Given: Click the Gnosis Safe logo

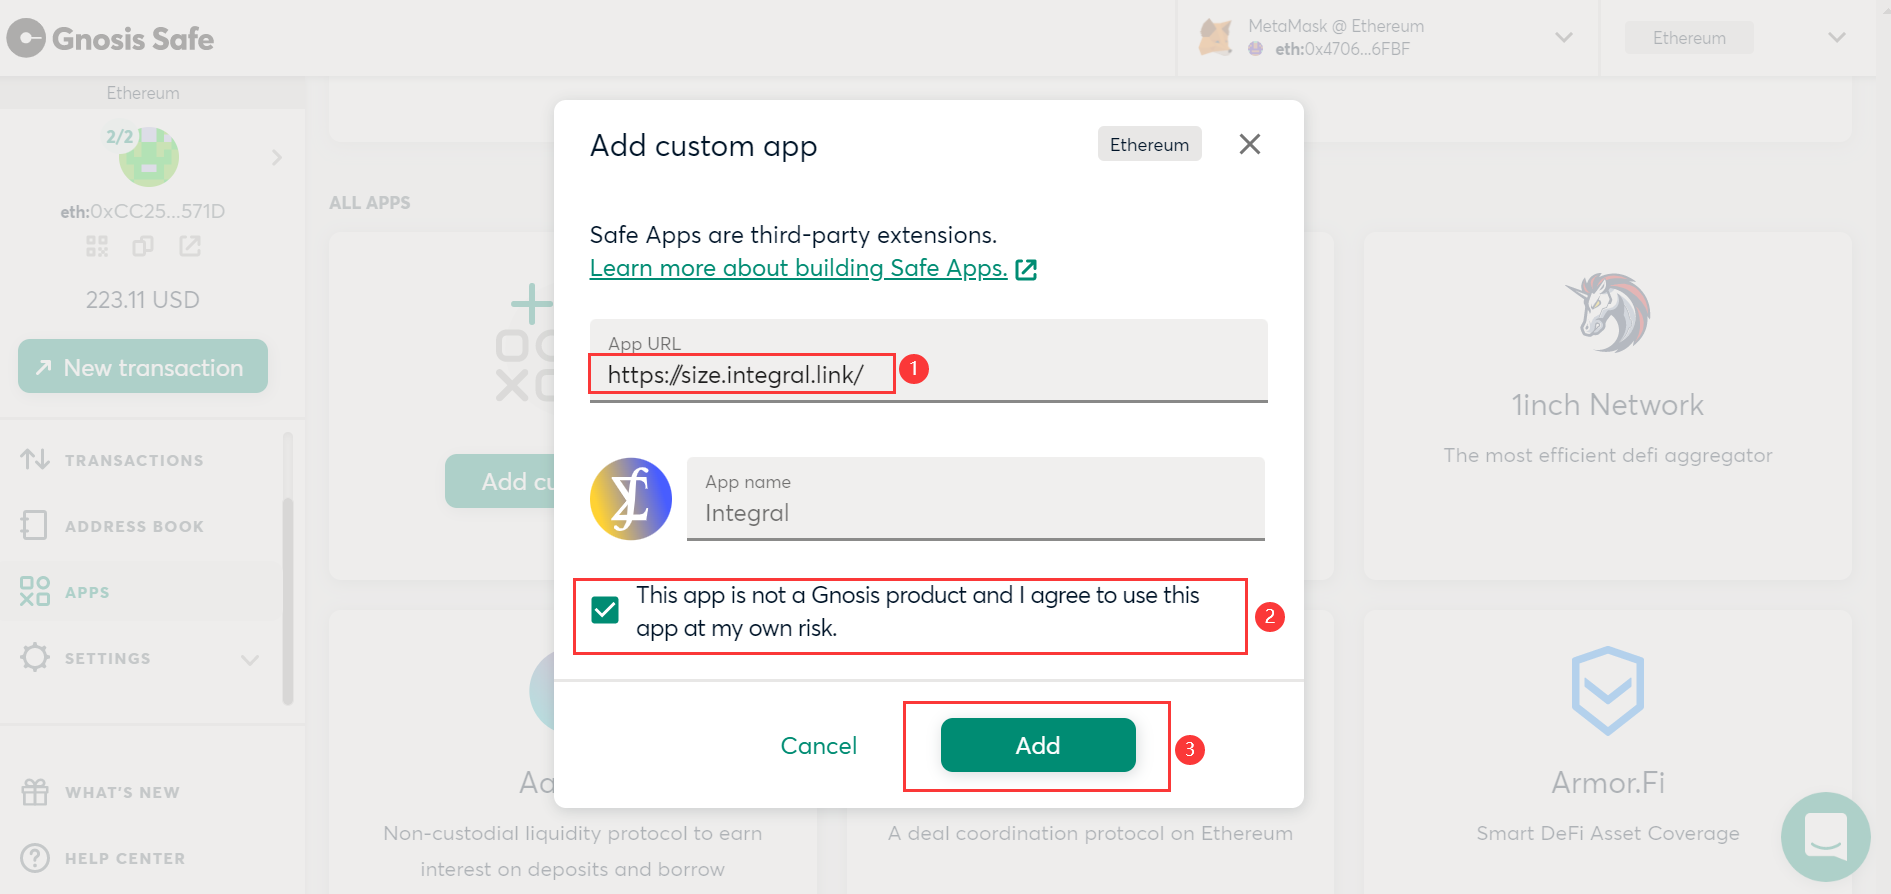Looking at the screenshot, I should tap(111, 38).
